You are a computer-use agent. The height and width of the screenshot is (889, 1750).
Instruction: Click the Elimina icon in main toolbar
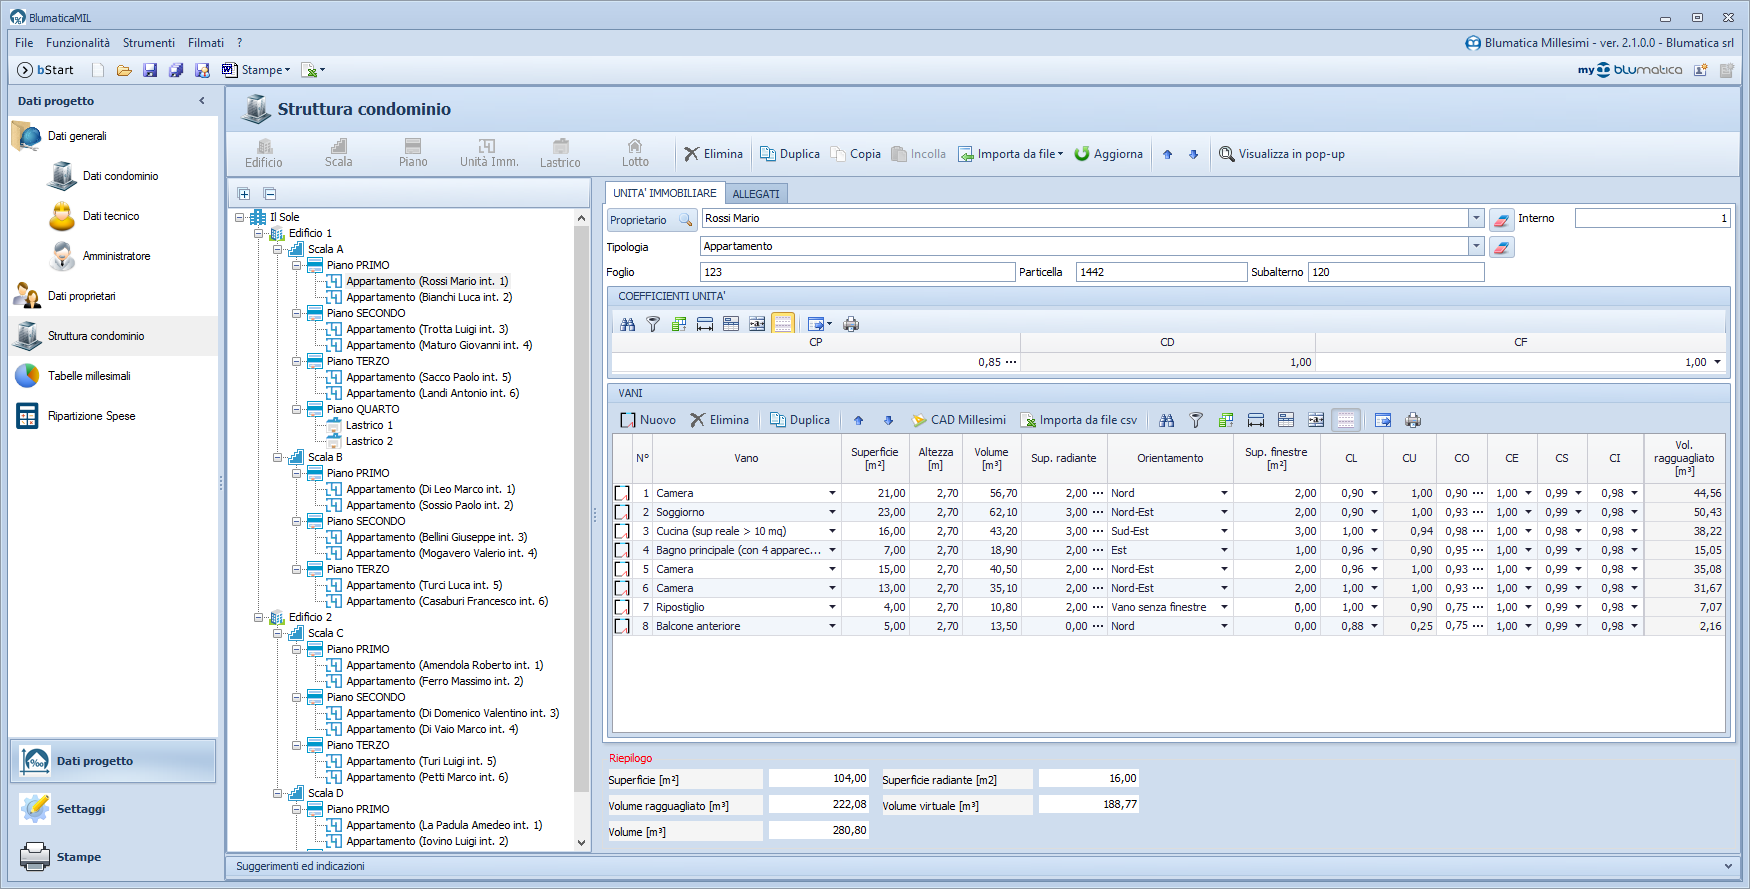point(692,154)
